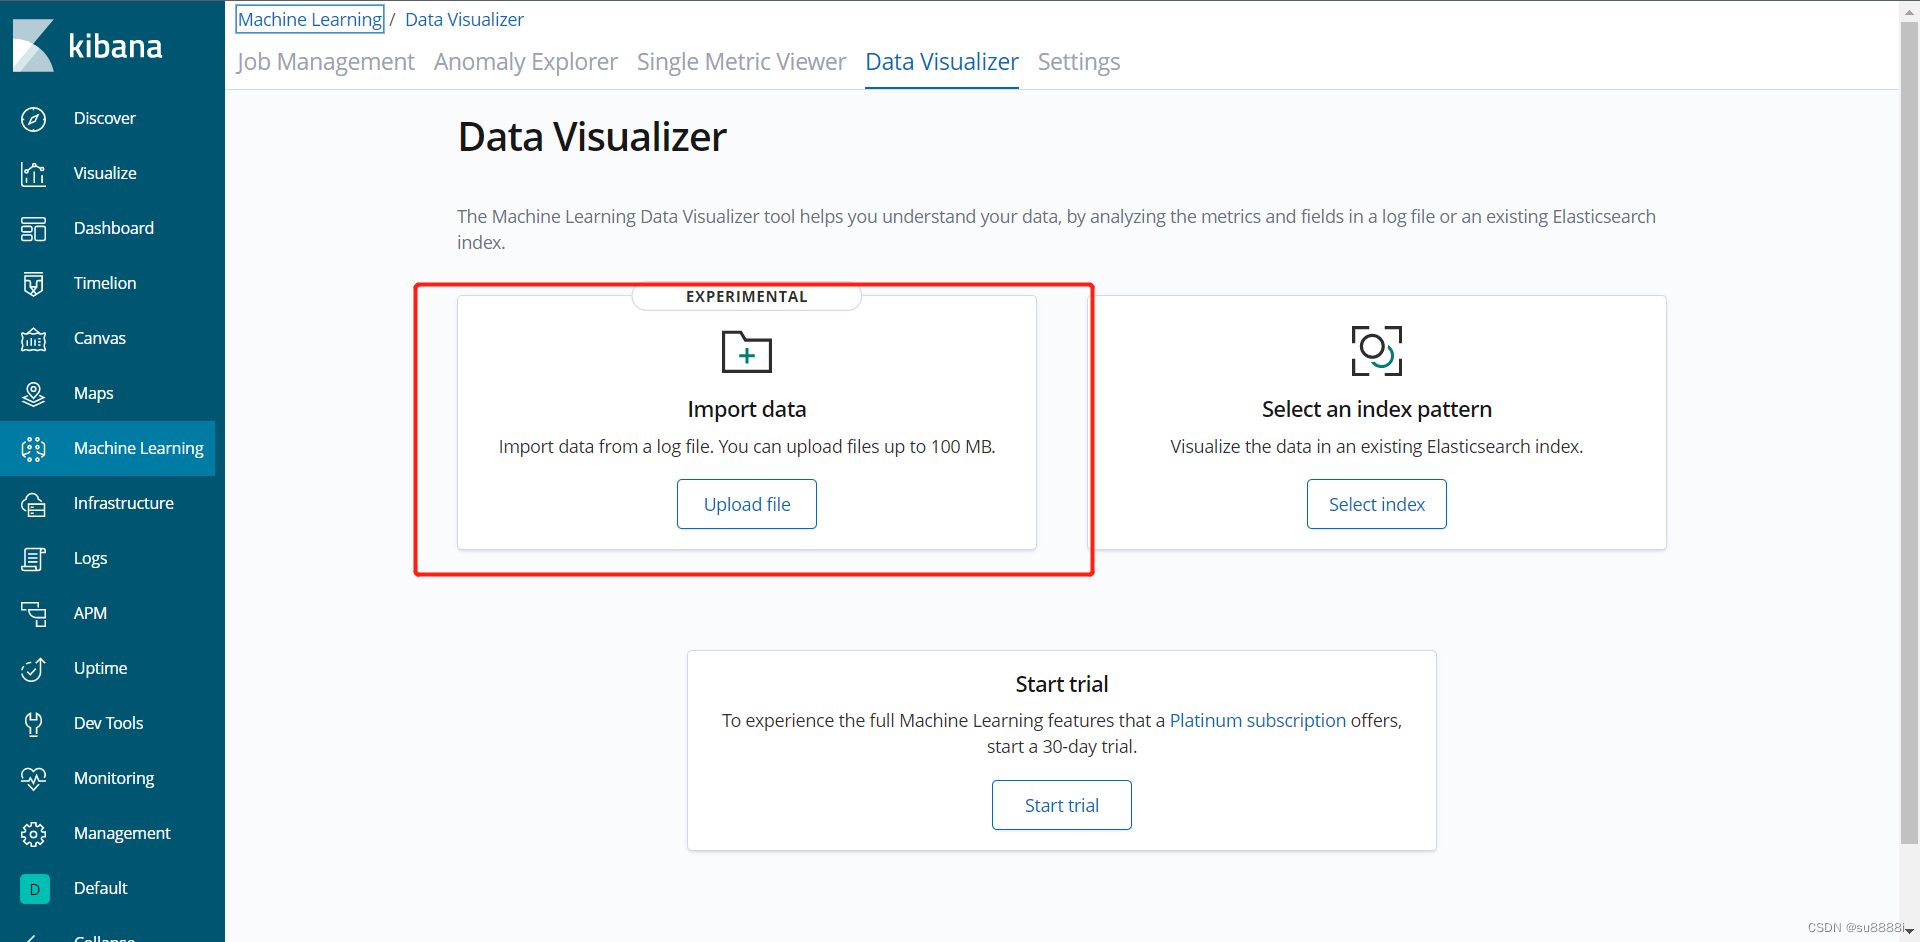Open Dev Tools label in sidebar
Screen dimensions: 1920x942
(x=108, y=723)
